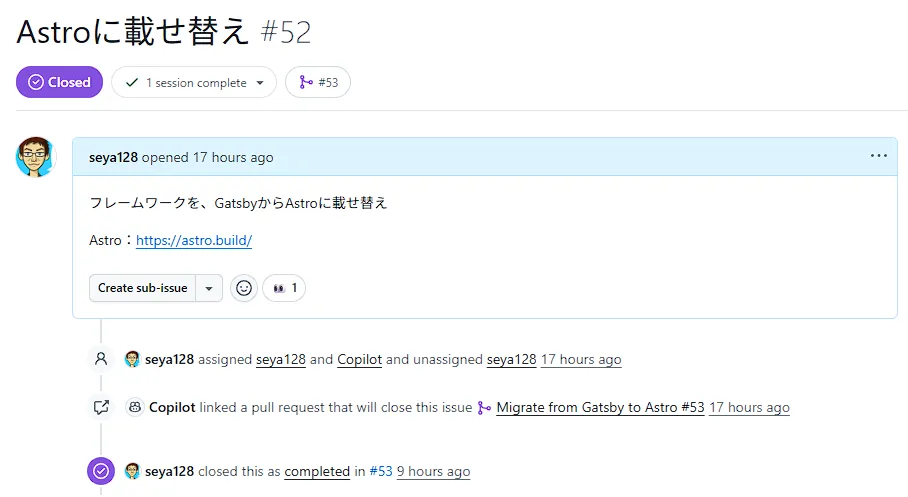Open Migrate from Gatsby to Astro #53 link
The image size is (908, 497).
(601, 408)
